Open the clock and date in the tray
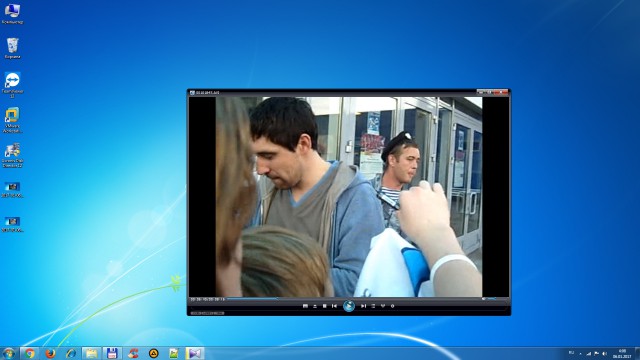 [x=622, y=353]
